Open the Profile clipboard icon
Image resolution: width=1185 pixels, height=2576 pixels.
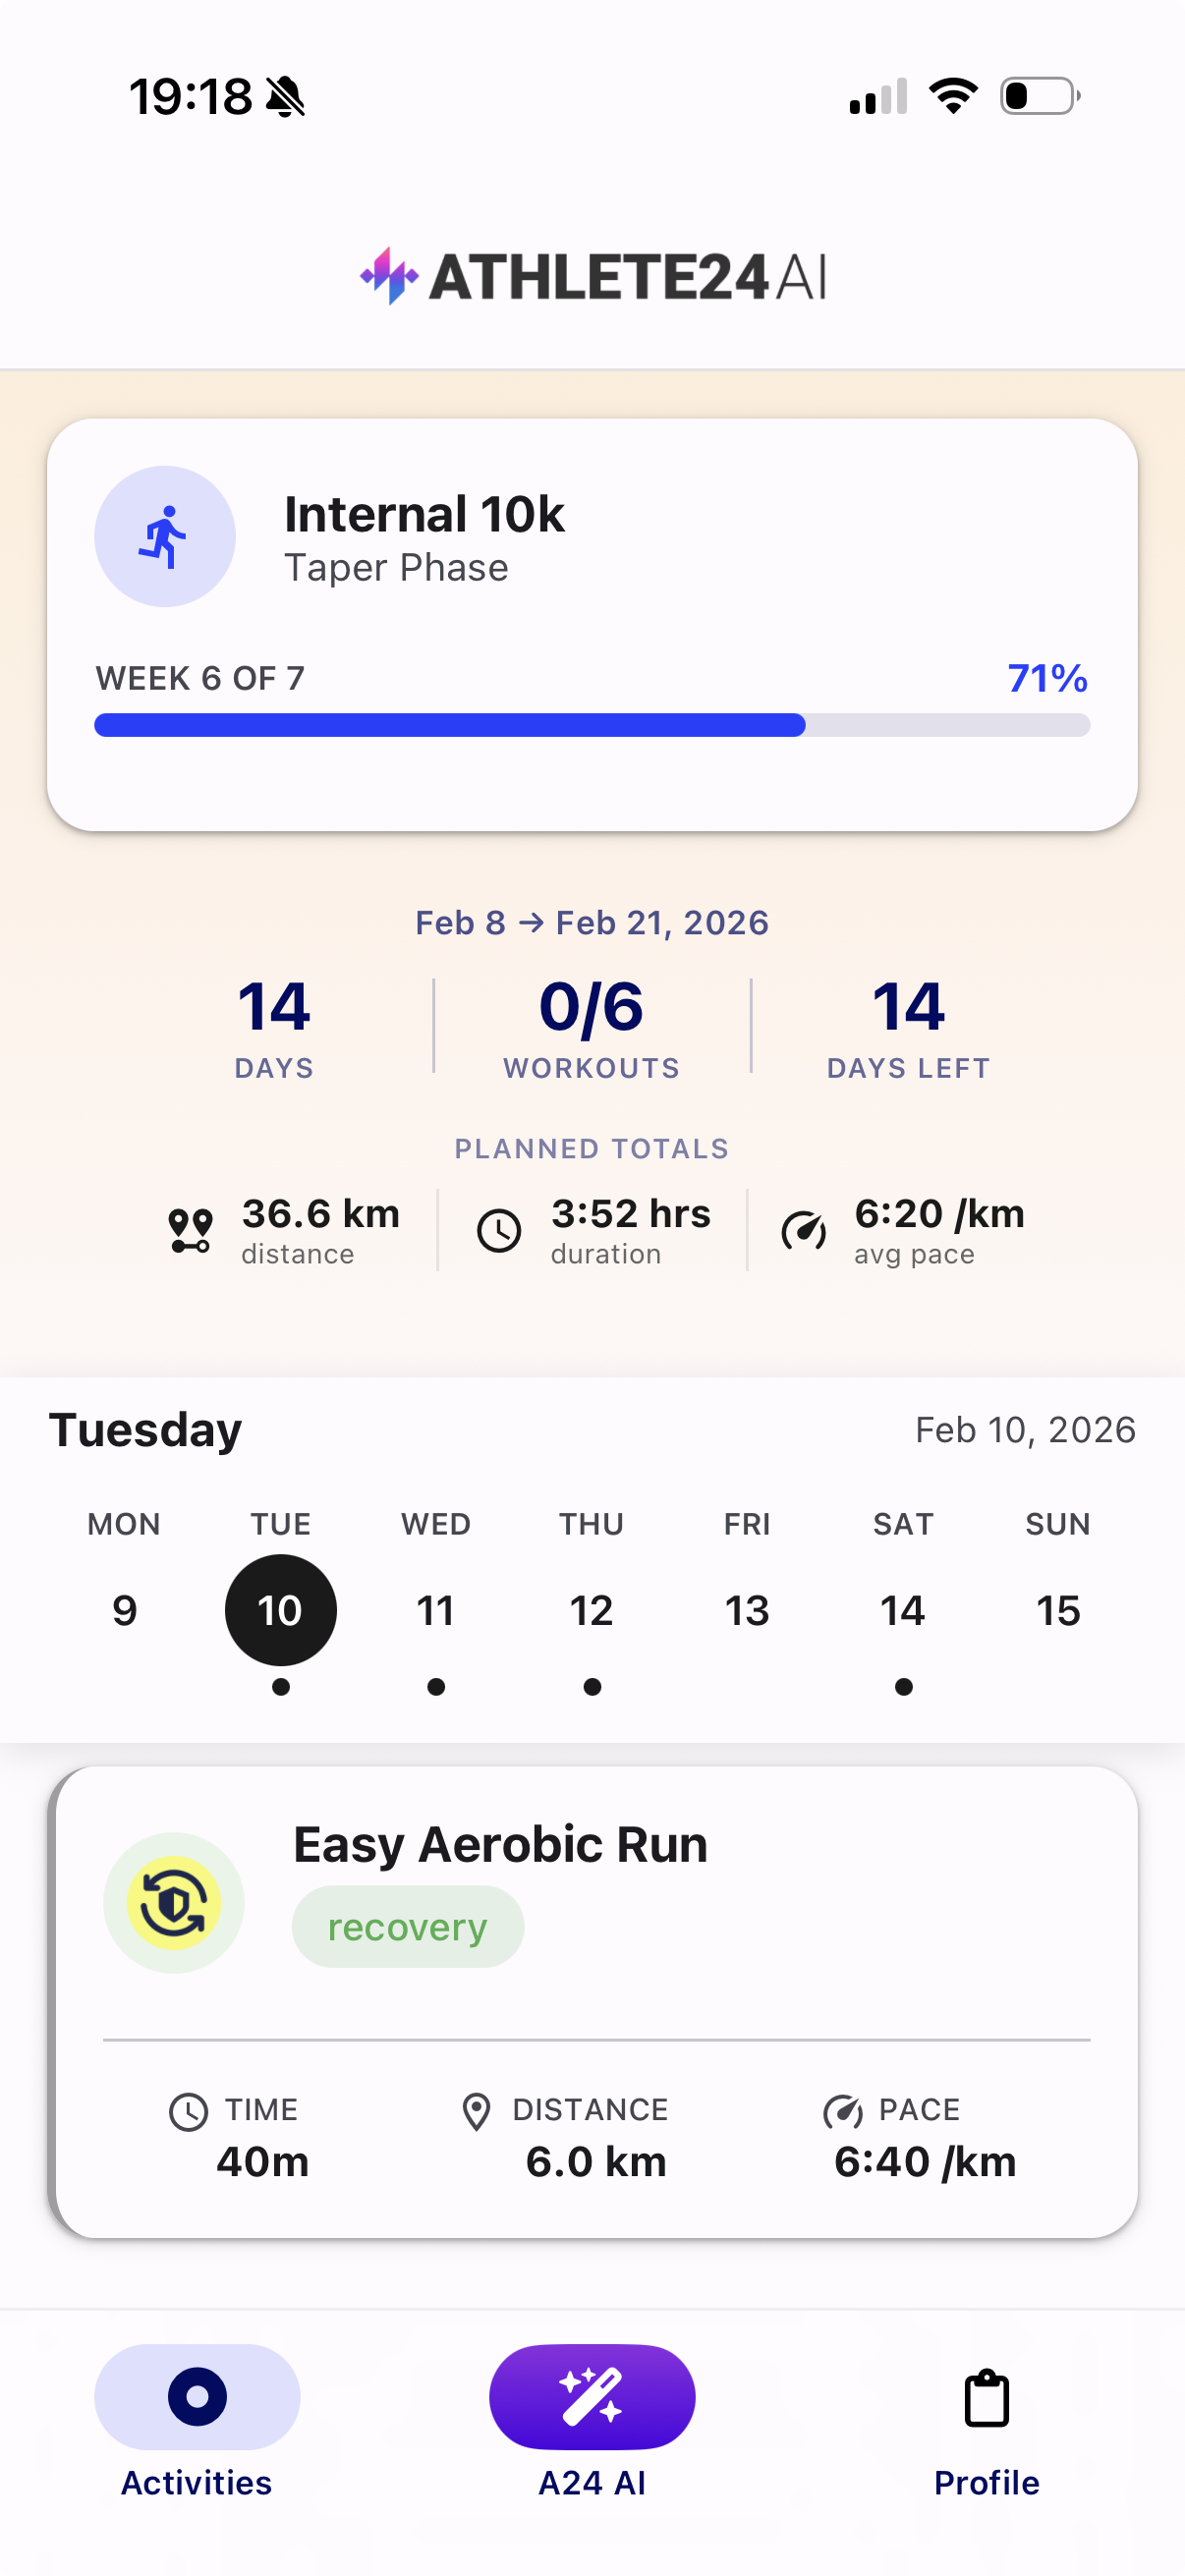pyautogui.click(x=986, y=2398)
